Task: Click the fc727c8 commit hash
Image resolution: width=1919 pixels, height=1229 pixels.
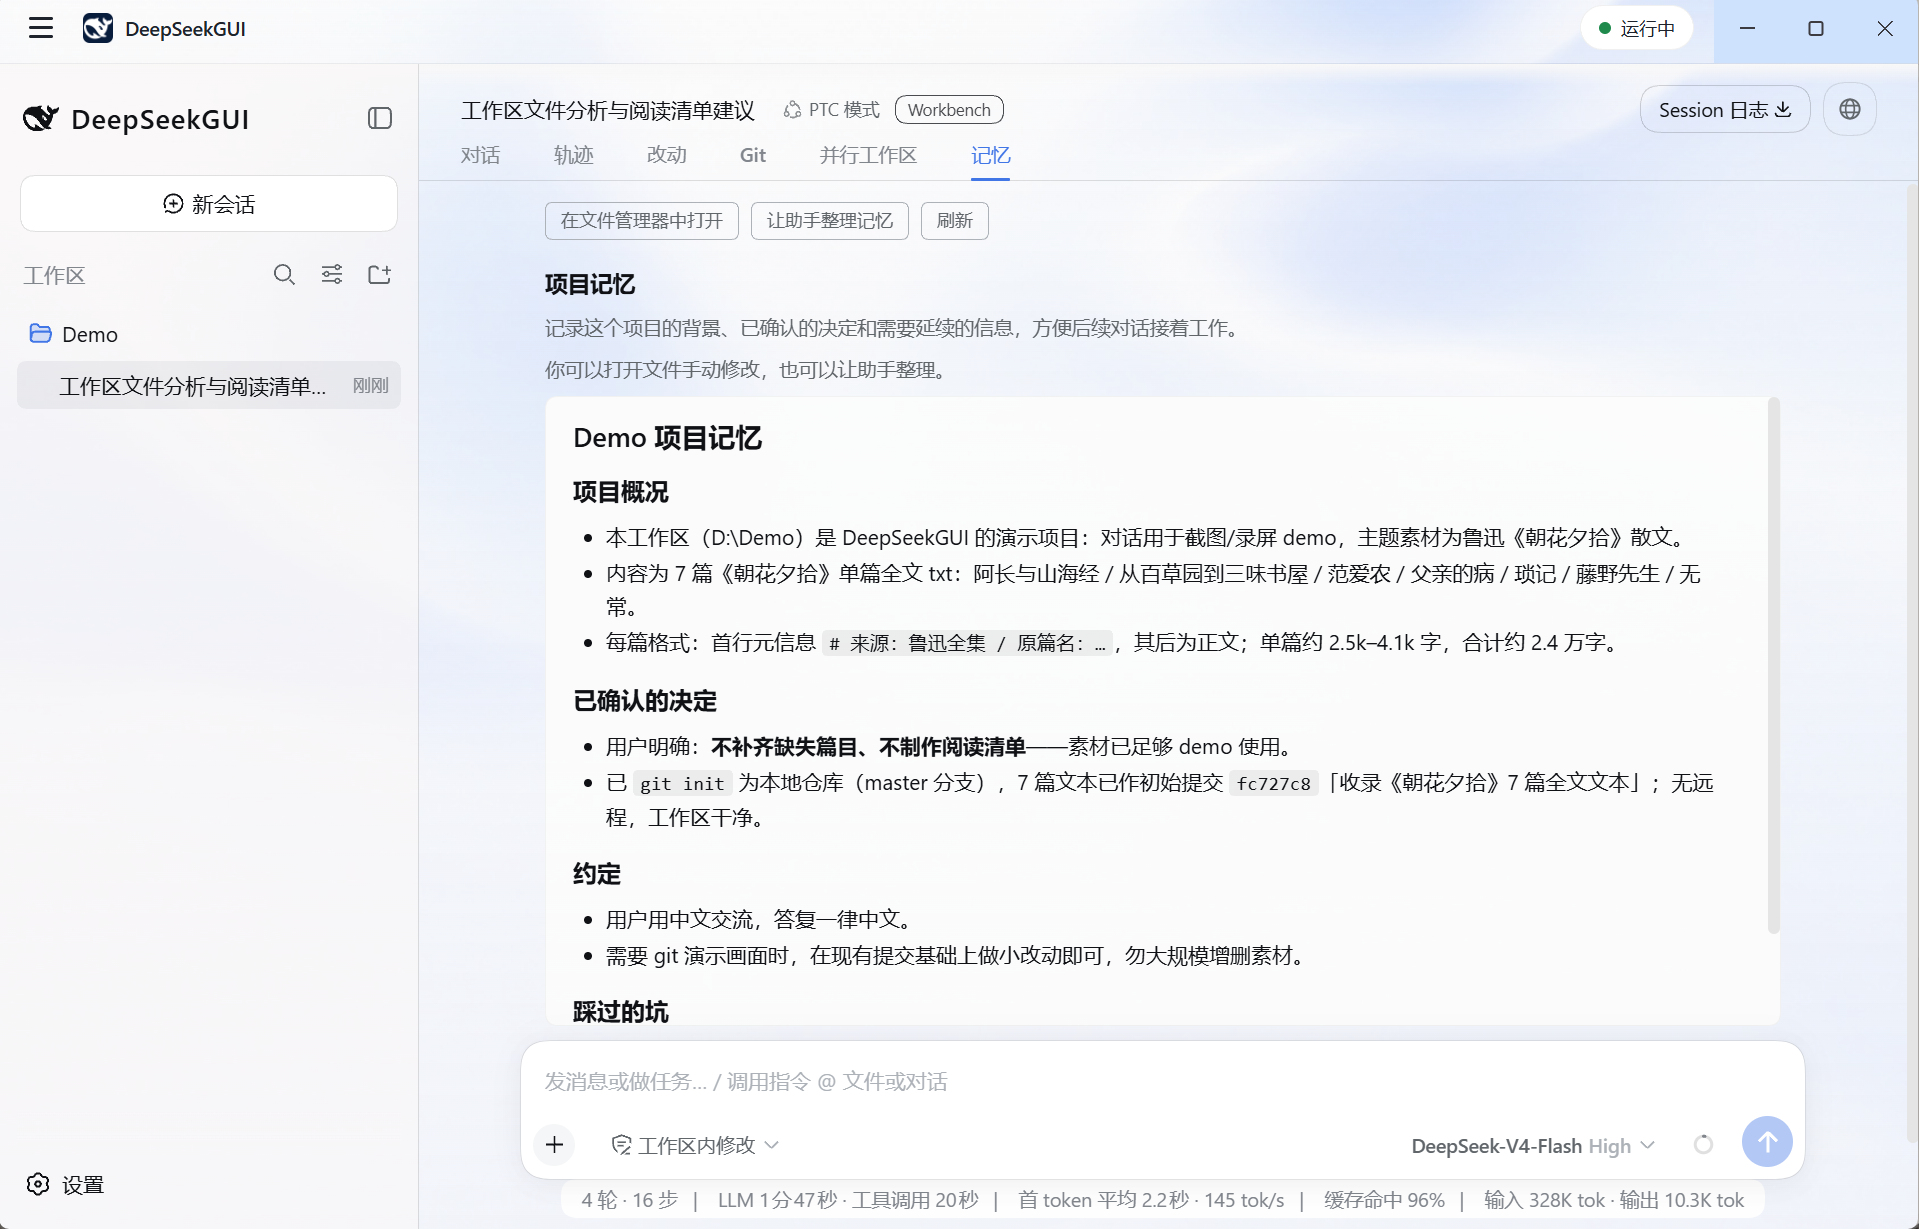Action: click(1273, 784)
